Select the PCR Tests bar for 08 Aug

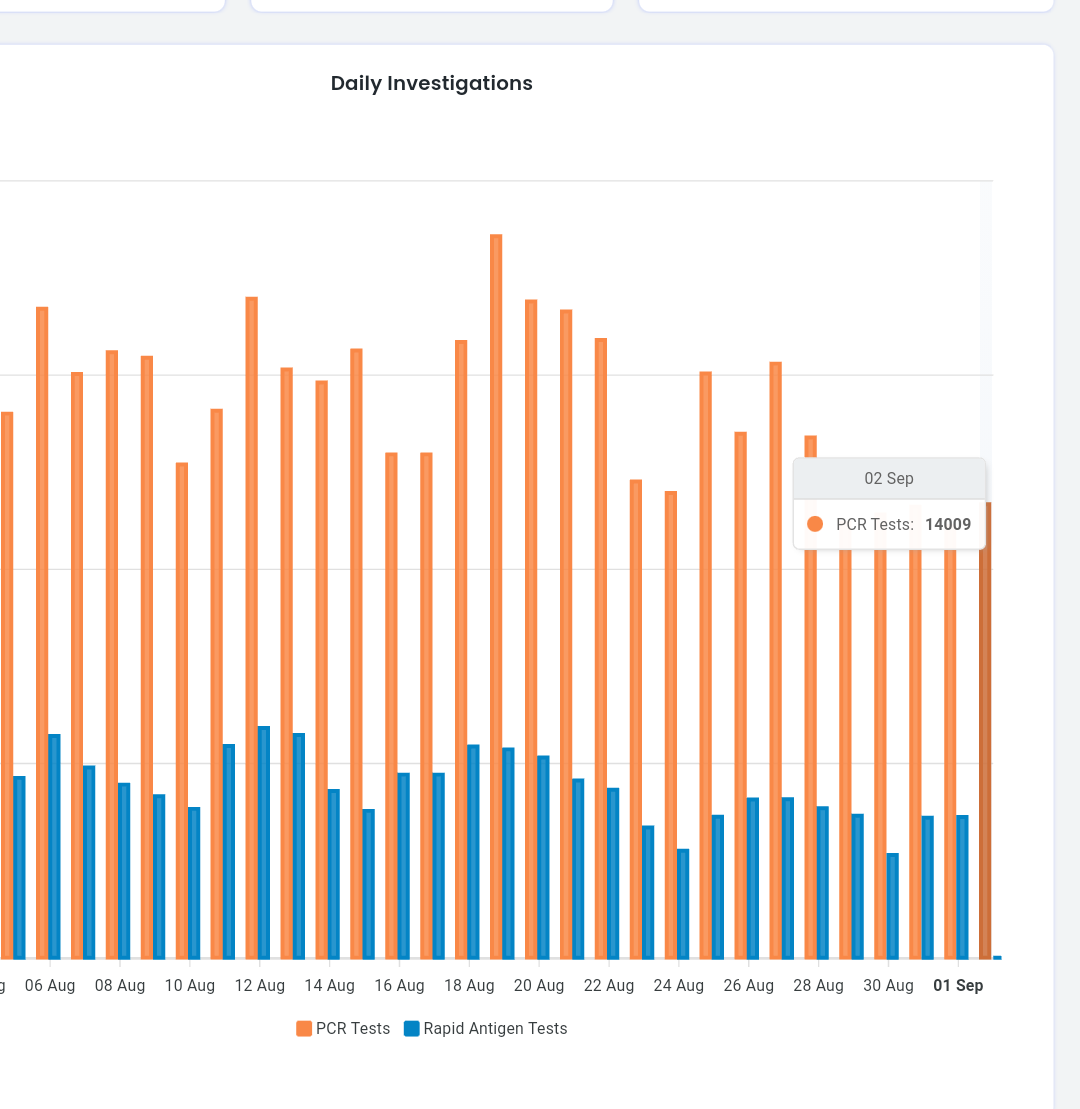point(112,655)
